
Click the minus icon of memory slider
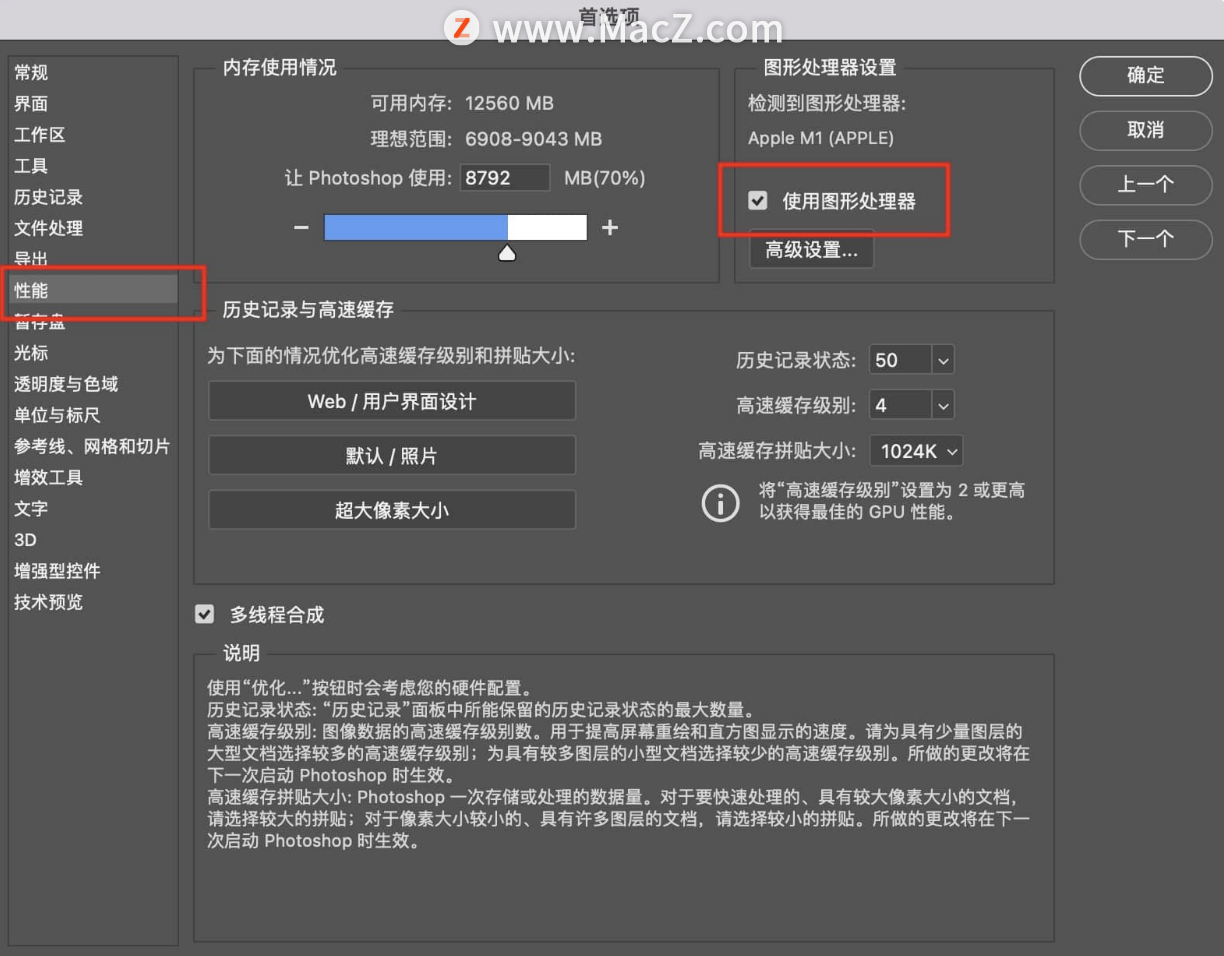301,228
